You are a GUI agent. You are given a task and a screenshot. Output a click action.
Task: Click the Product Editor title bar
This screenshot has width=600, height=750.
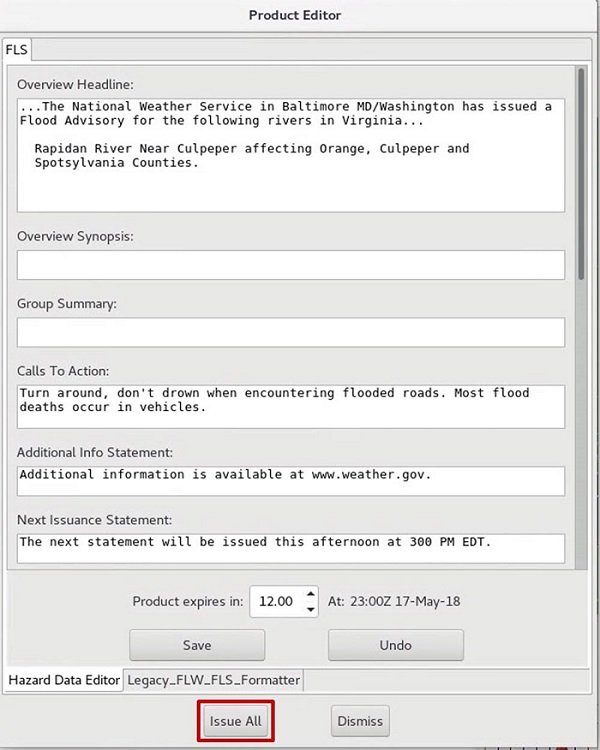[295, 15]
